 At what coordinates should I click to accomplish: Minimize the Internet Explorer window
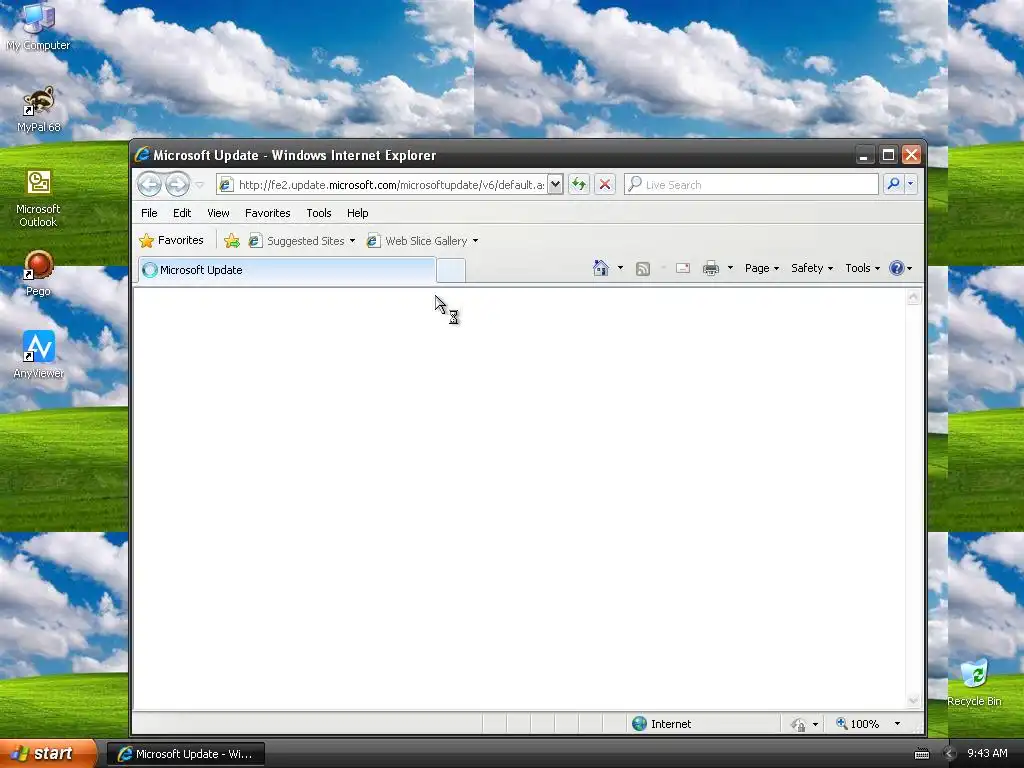(x=864, y=155)
